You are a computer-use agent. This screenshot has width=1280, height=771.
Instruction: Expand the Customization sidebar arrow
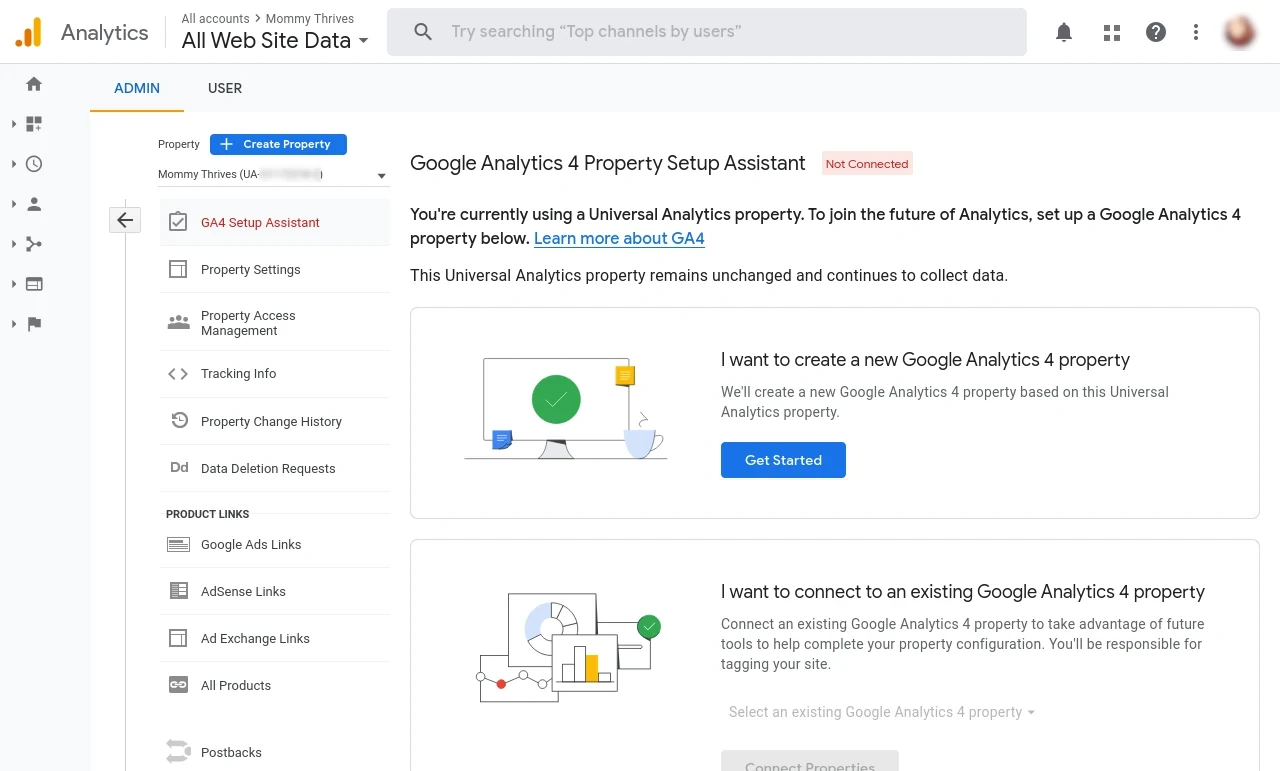(x=14, y=124)
